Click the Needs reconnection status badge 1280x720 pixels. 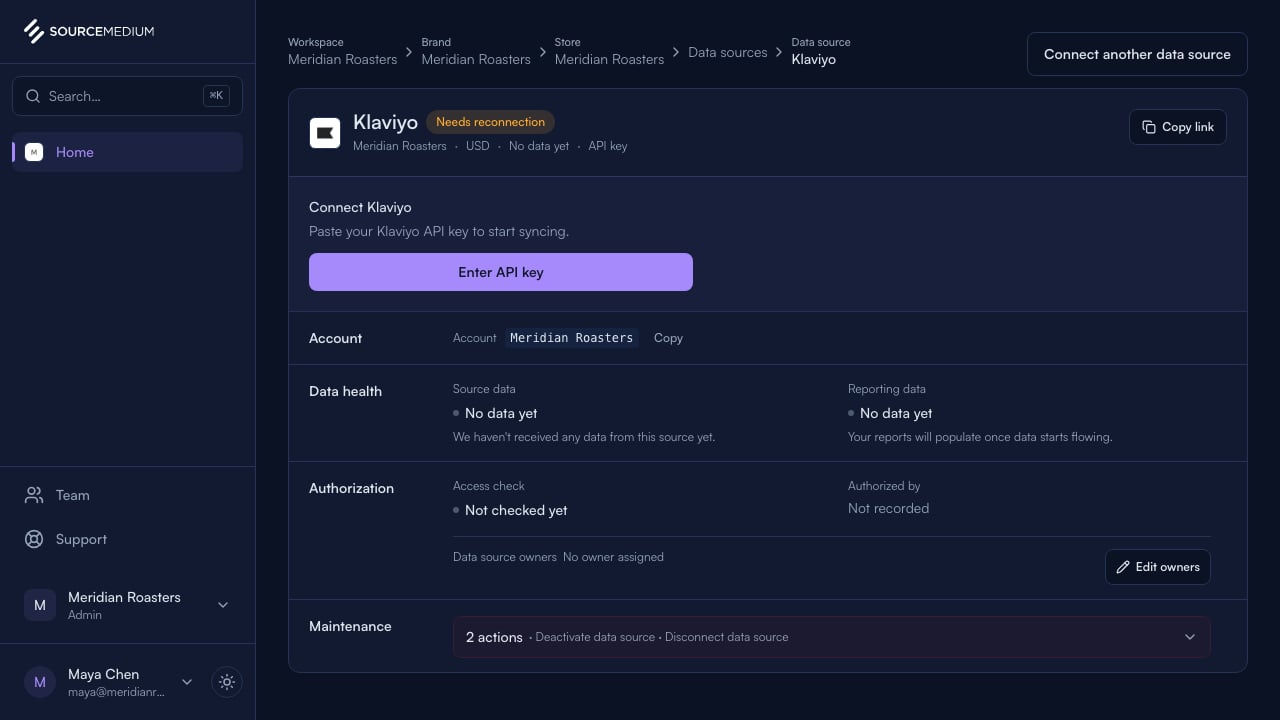tap(490, 122)
